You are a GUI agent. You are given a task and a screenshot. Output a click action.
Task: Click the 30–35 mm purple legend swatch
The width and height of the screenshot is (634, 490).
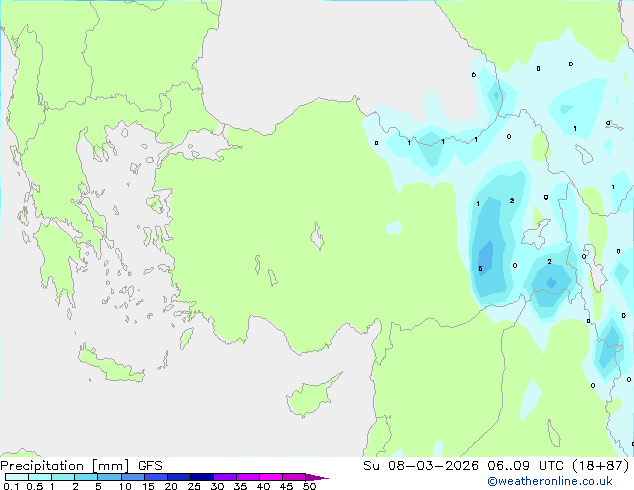coord(224,477)
